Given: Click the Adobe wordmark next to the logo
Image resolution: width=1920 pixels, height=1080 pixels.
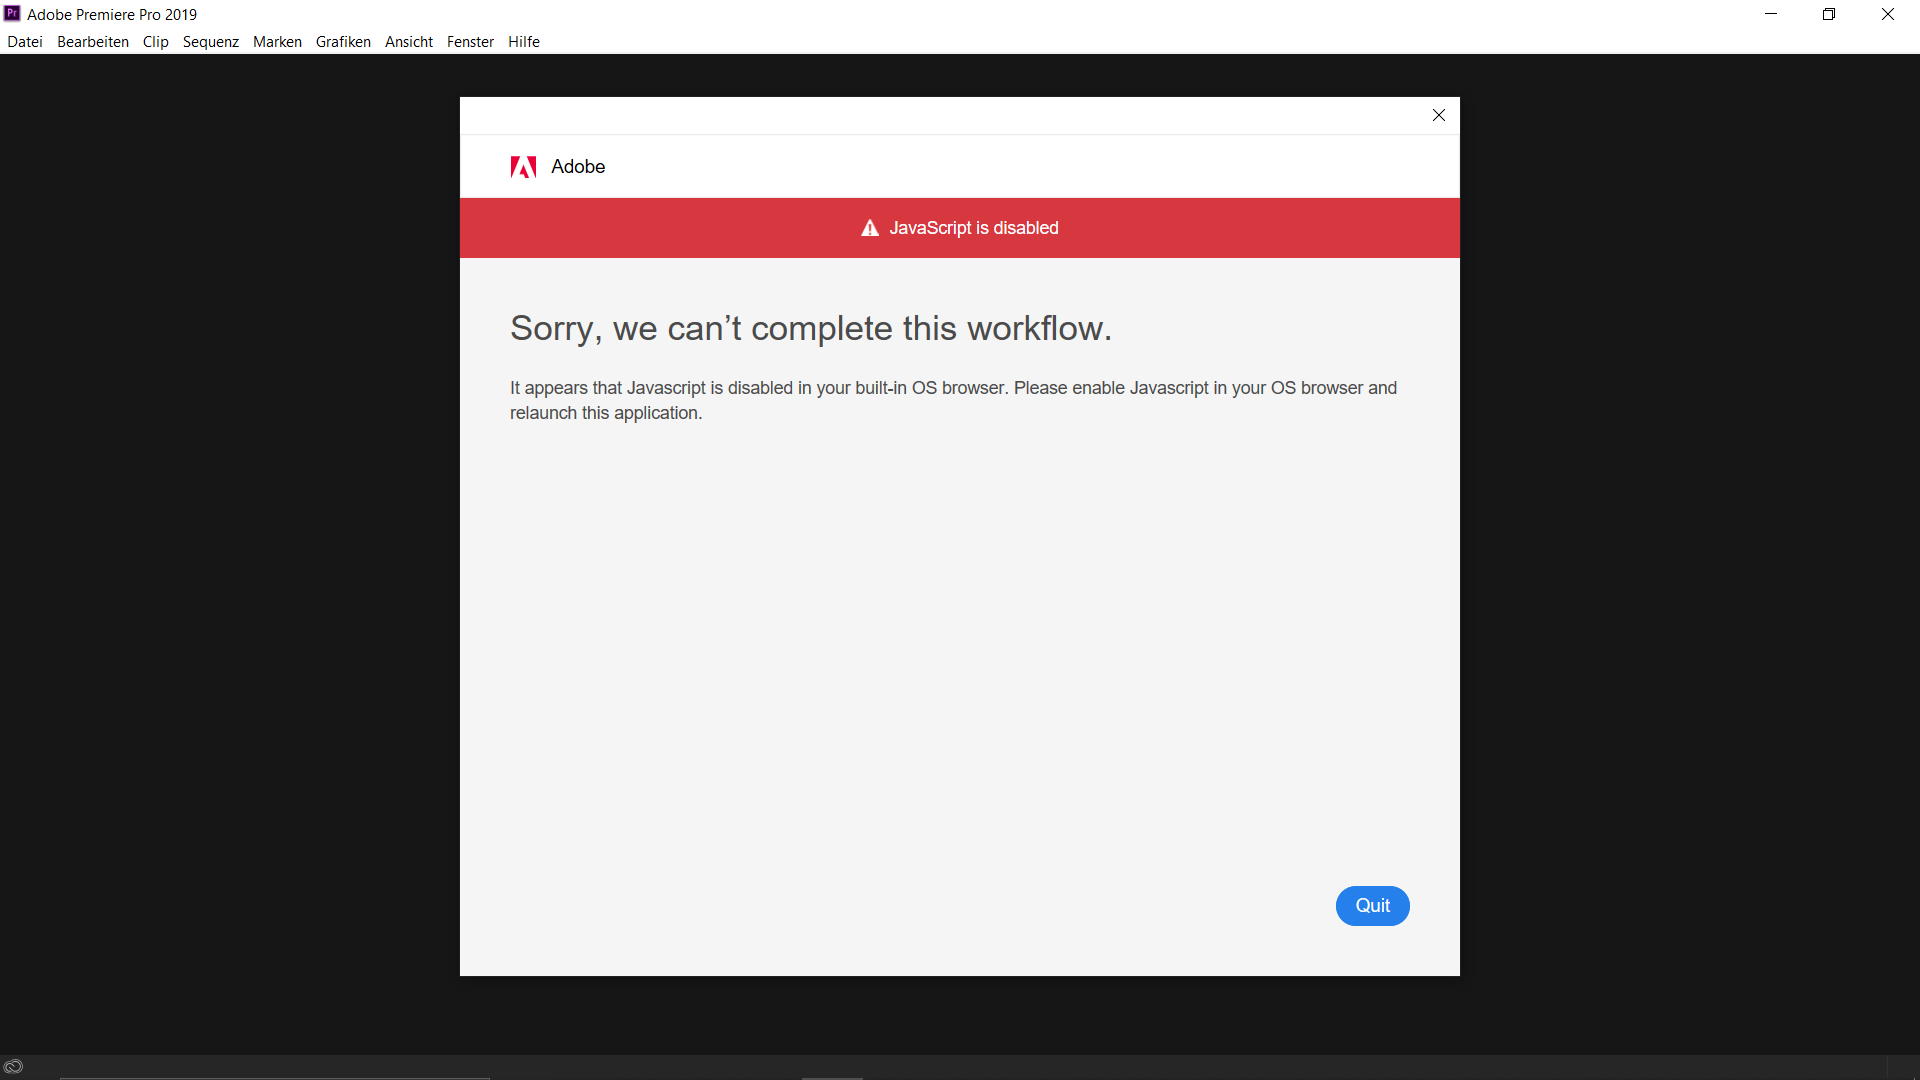Looking at the screenshot, I should [578, 167].
